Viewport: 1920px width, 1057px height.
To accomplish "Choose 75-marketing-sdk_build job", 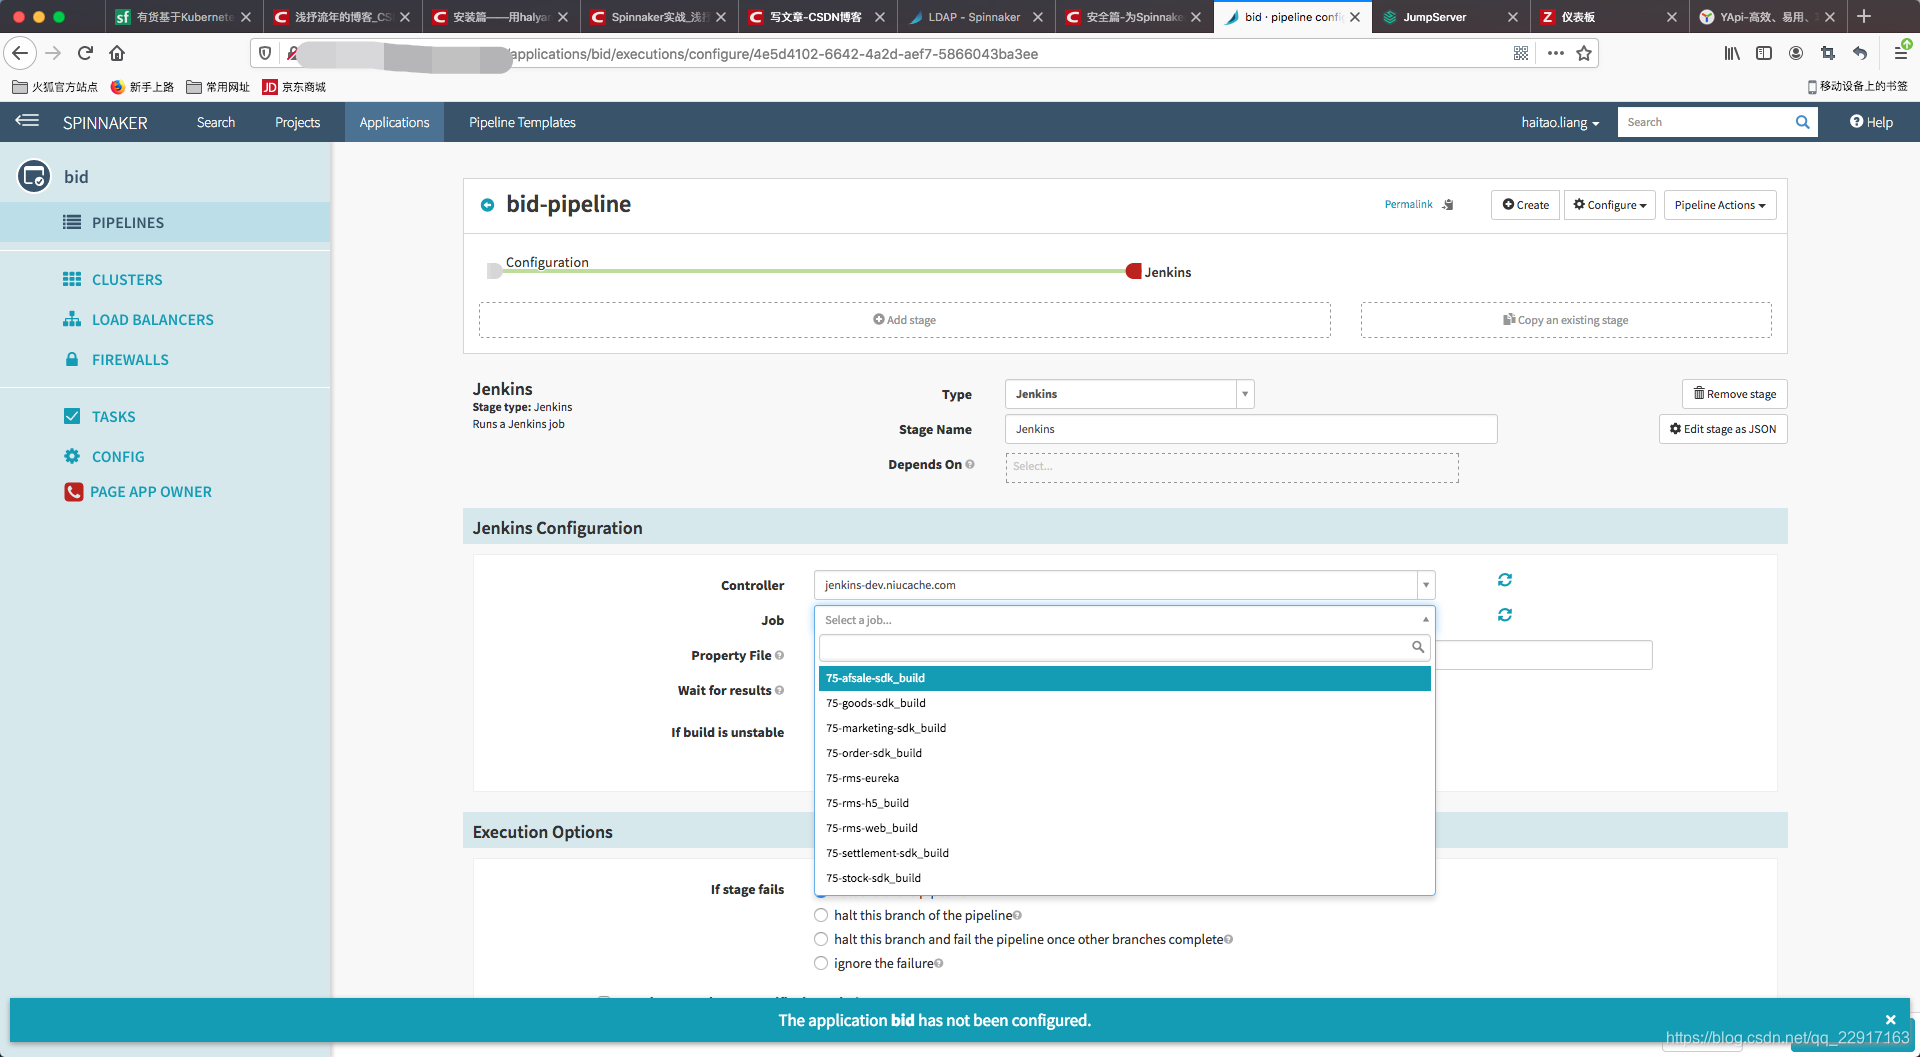I will click(x=1125, y=728).
